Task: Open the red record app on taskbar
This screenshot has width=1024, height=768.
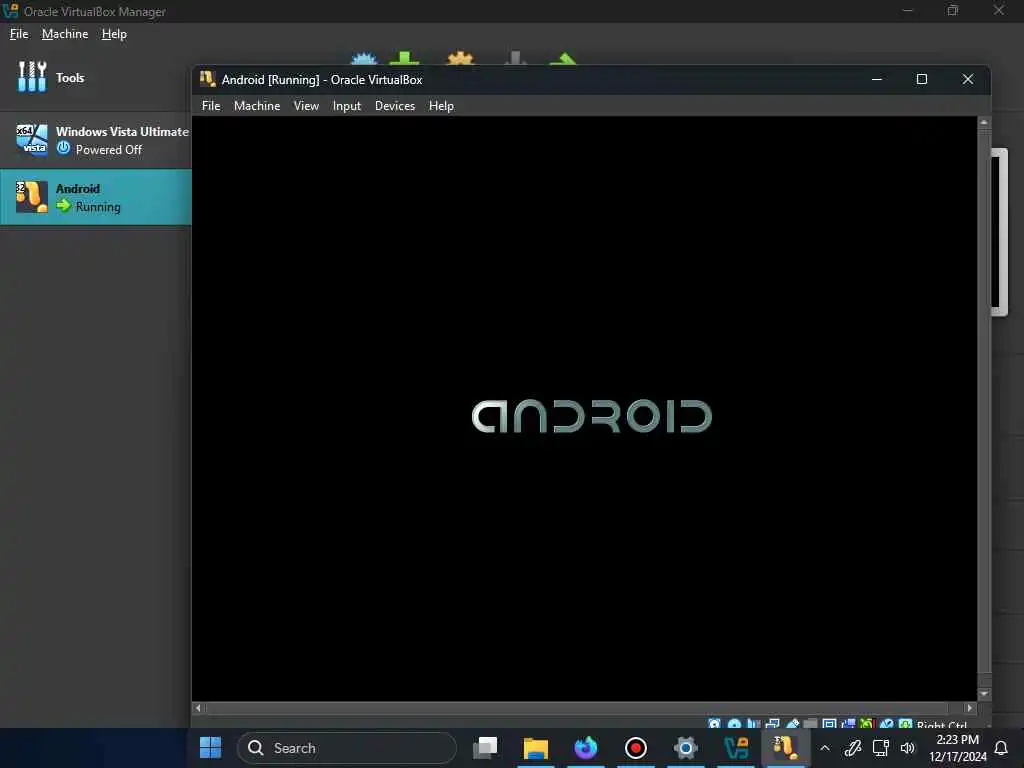Action: (x=635, y=748)
